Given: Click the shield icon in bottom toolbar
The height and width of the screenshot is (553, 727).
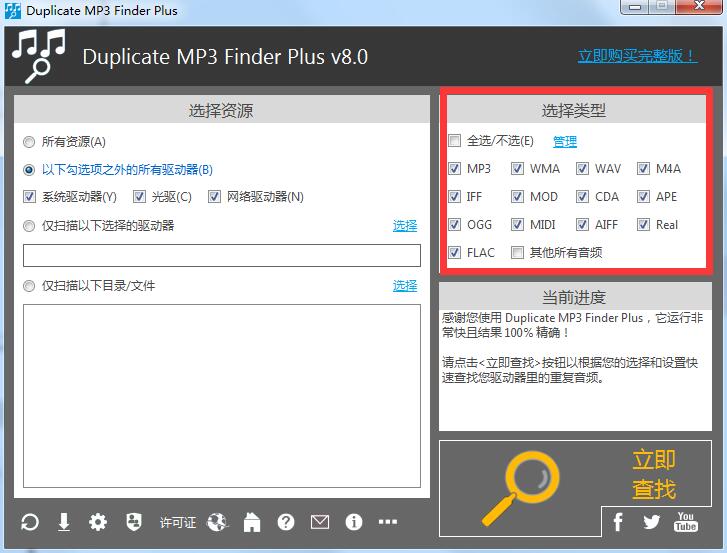Looking at the screenshot, I should click(x=134, y=522).
